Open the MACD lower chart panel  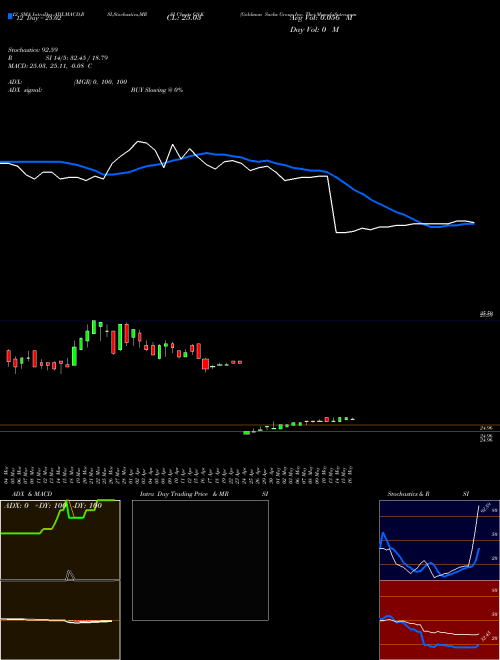pos(60,620)
